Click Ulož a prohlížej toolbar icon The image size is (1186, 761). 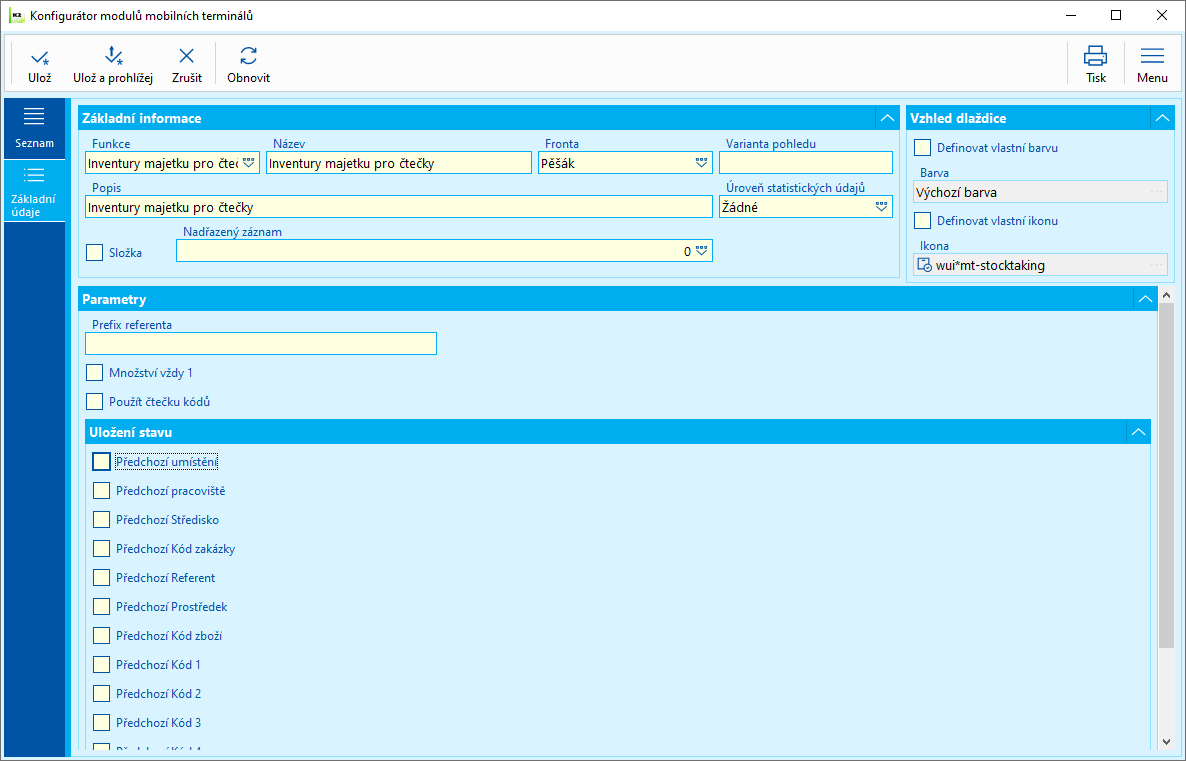(x=113, y=56)
